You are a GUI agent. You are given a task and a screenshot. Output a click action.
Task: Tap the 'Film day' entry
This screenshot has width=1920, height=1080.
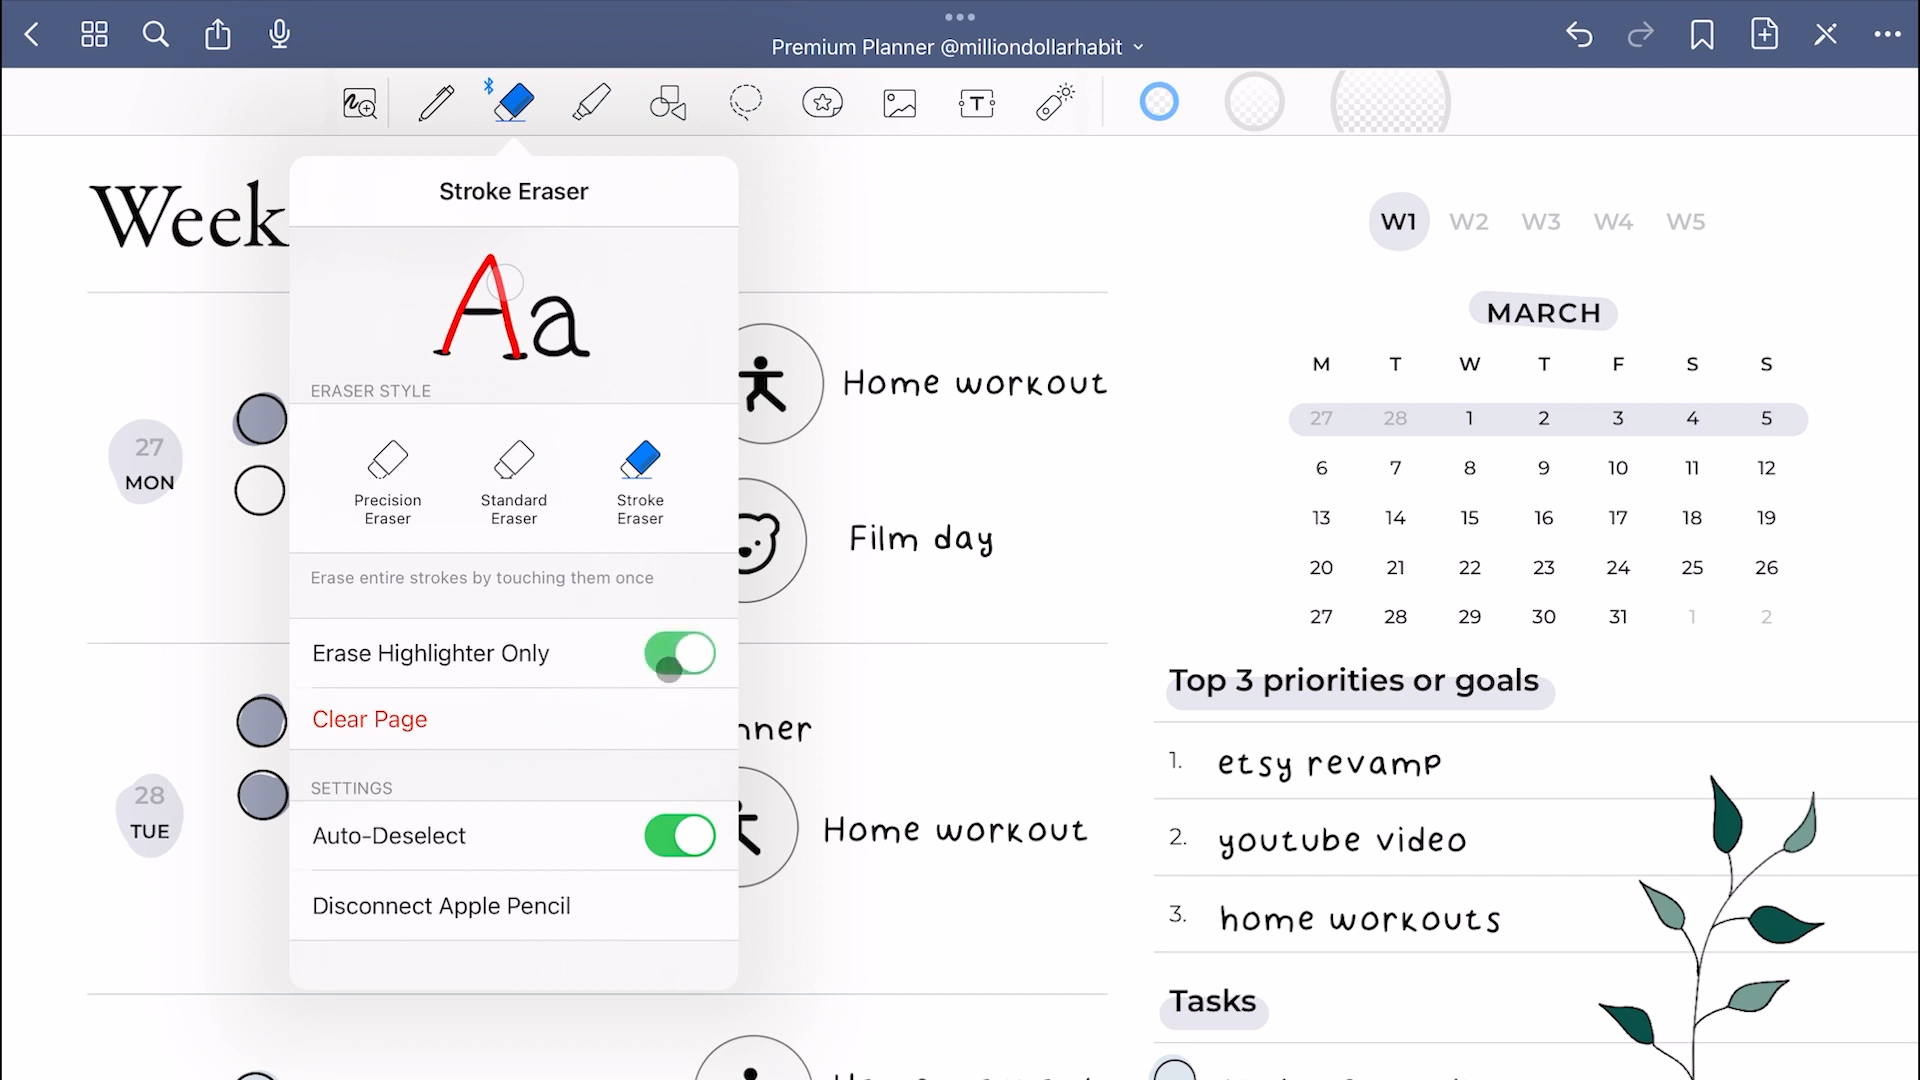921,540
